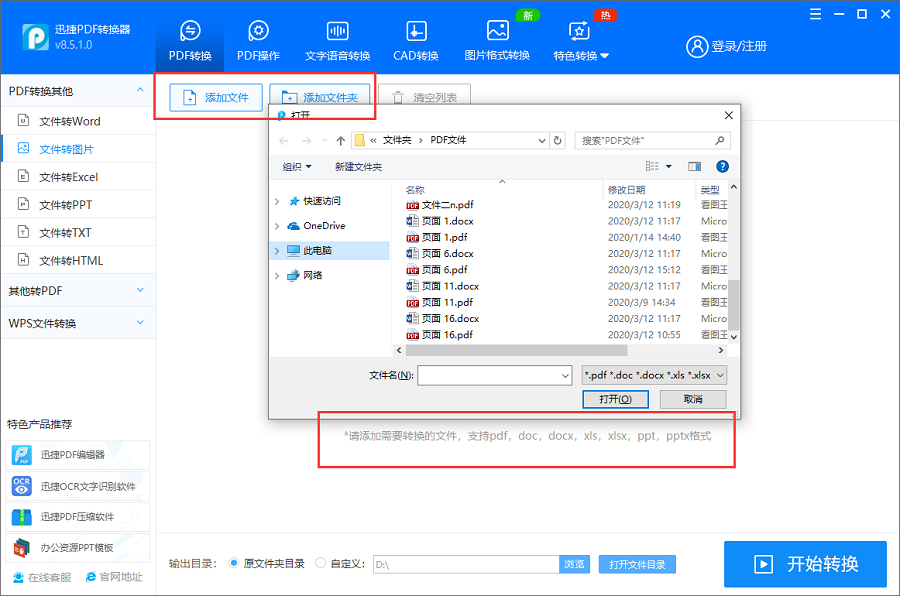Screen dimensions: 900x596
Task: Click the 添加文件 button
Action: (216, 98)
